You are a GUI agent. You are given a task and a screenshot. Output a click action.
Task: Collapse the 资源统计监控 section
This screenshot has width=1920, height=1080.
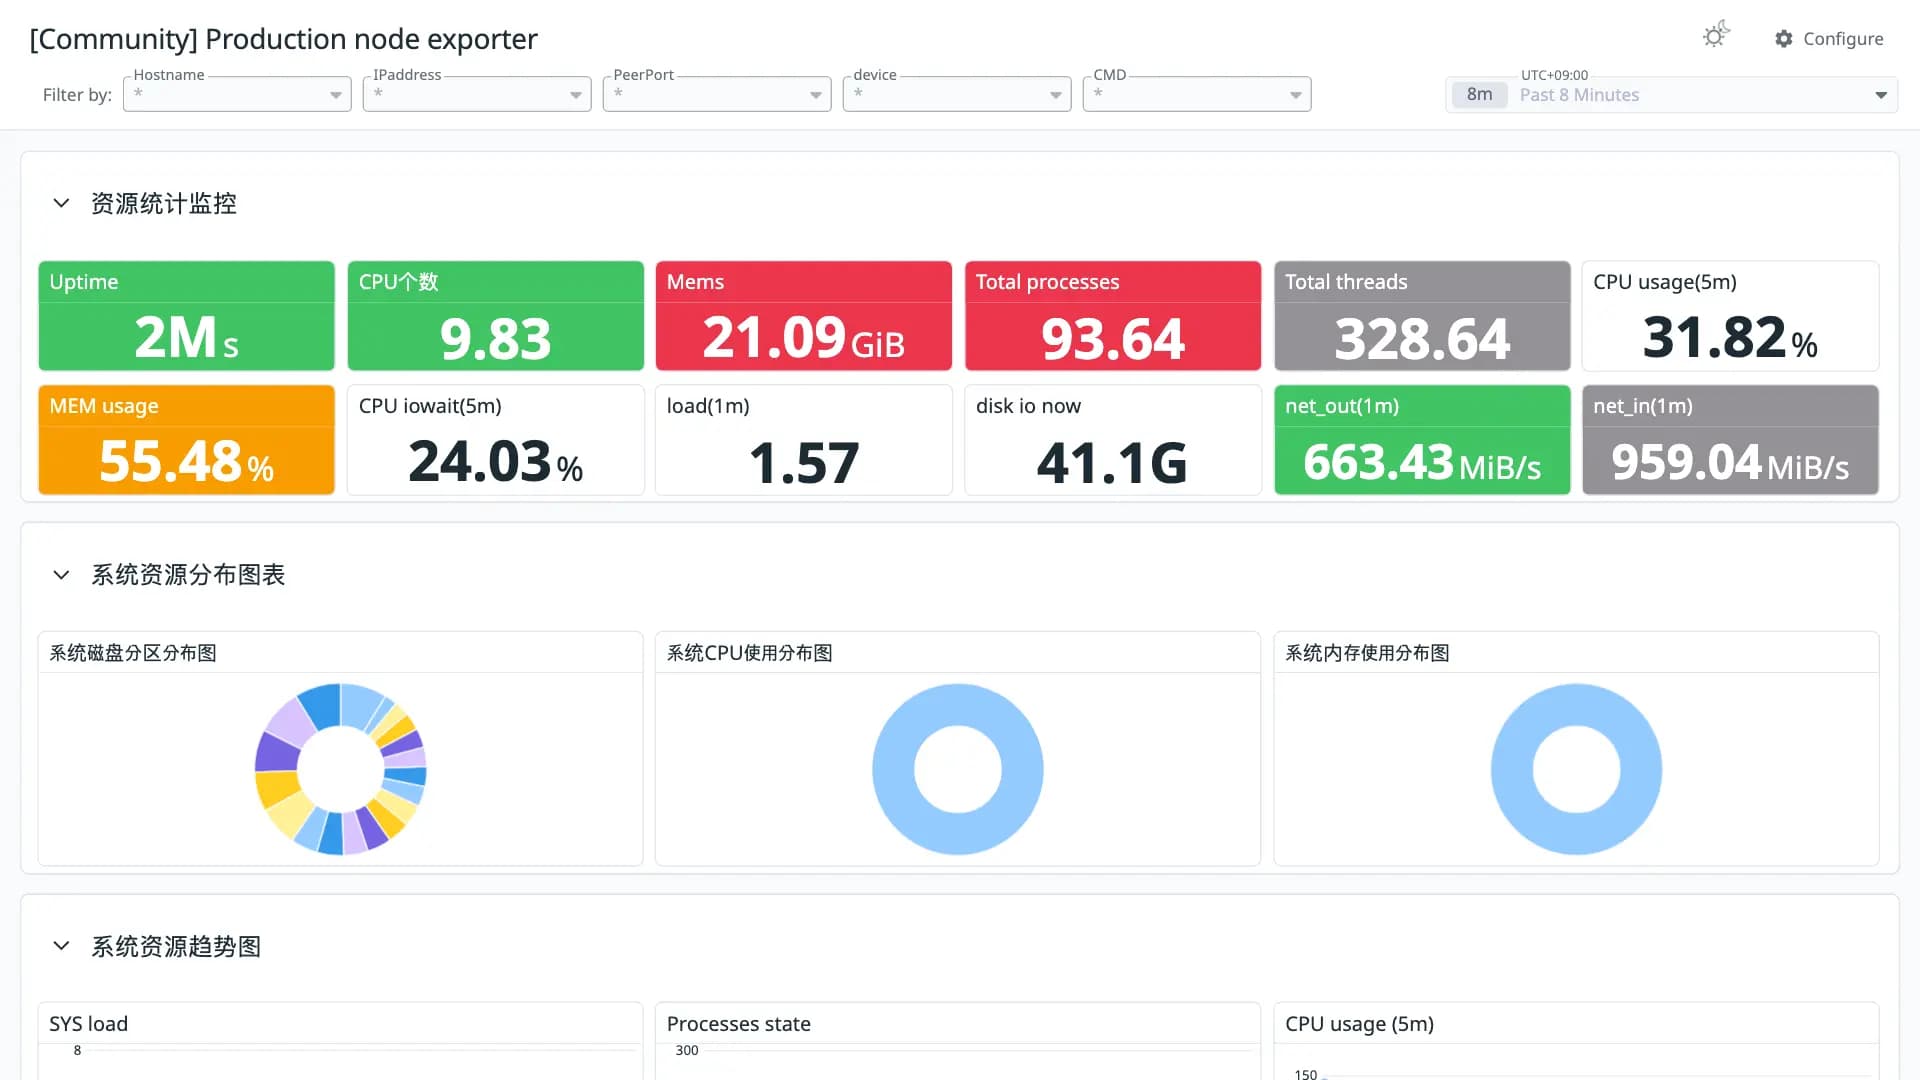(61, 203)
